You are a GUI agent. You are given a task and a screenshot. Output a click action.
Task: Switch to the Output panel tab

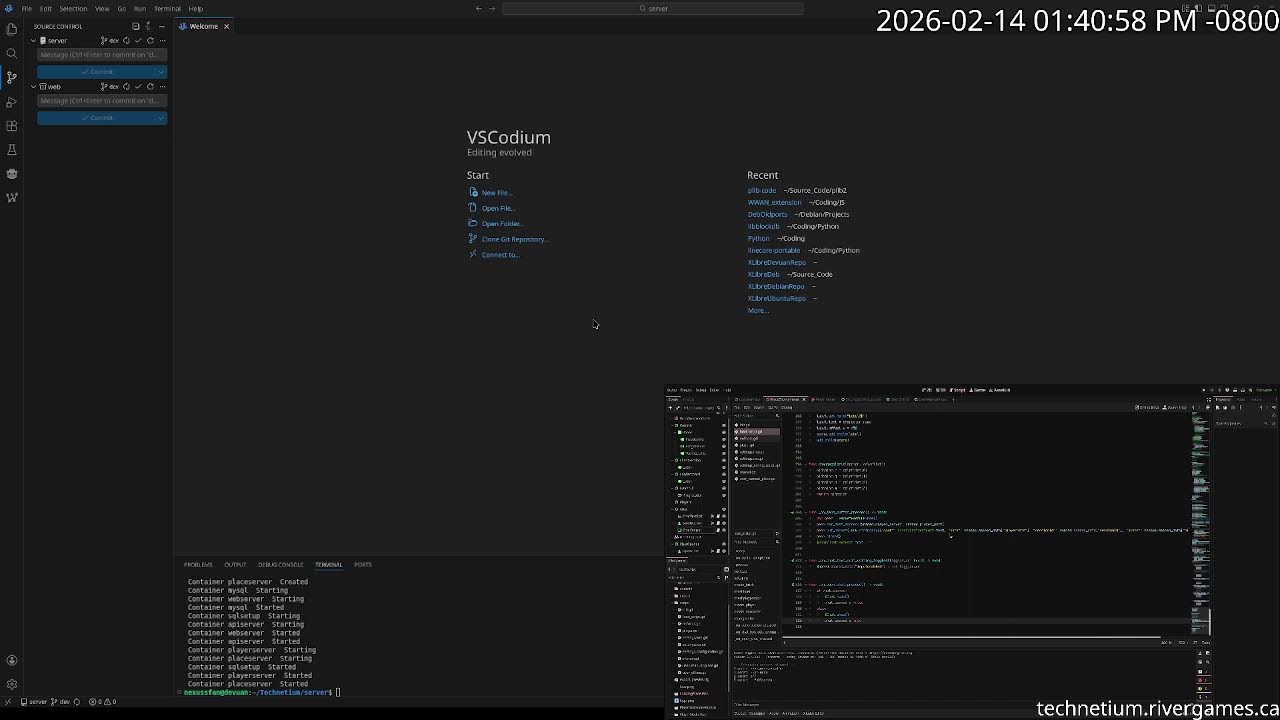[x=235, y=565]
